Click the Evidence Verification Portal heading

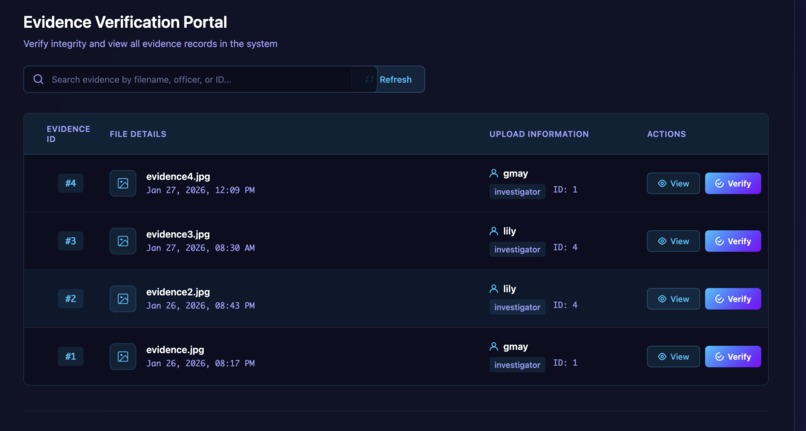coord(125,22)
